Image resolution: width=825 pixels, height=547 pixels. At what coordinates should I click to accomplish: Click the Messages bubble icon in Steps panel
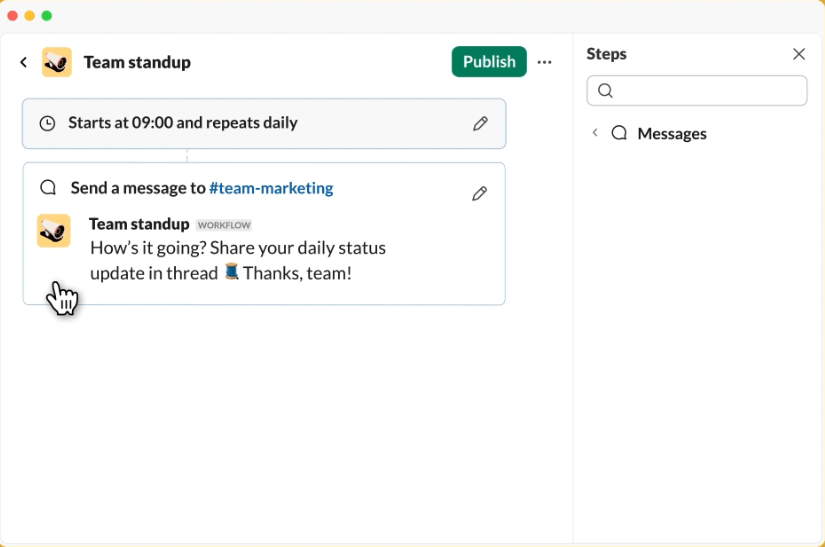click(x=619, y=133)
